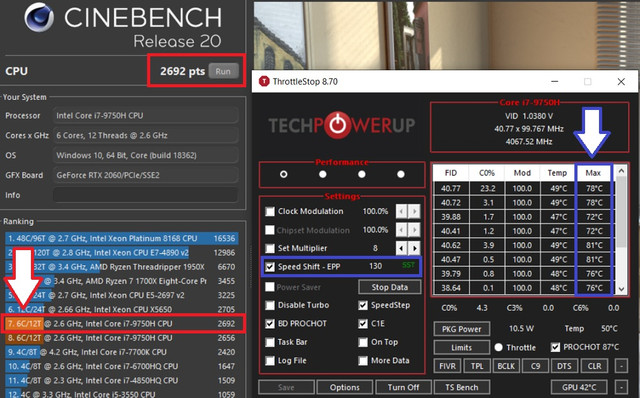Screen dimensions: 640x398
Task: Click the GPU 42°C button
Action: pyautogui.click(x=579, y=387)
